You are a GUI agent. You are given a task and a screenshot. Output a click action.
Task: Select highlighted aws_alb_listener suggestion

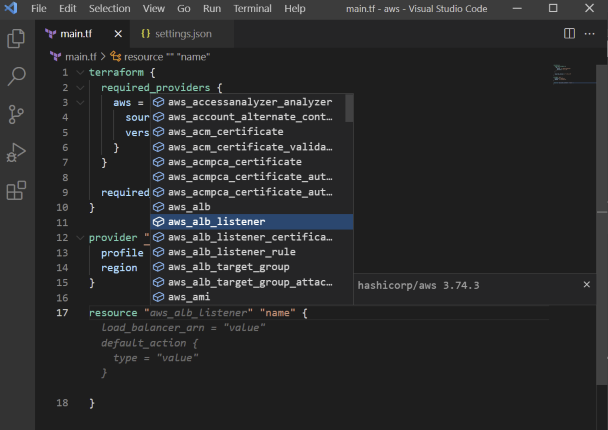(251, 222)
